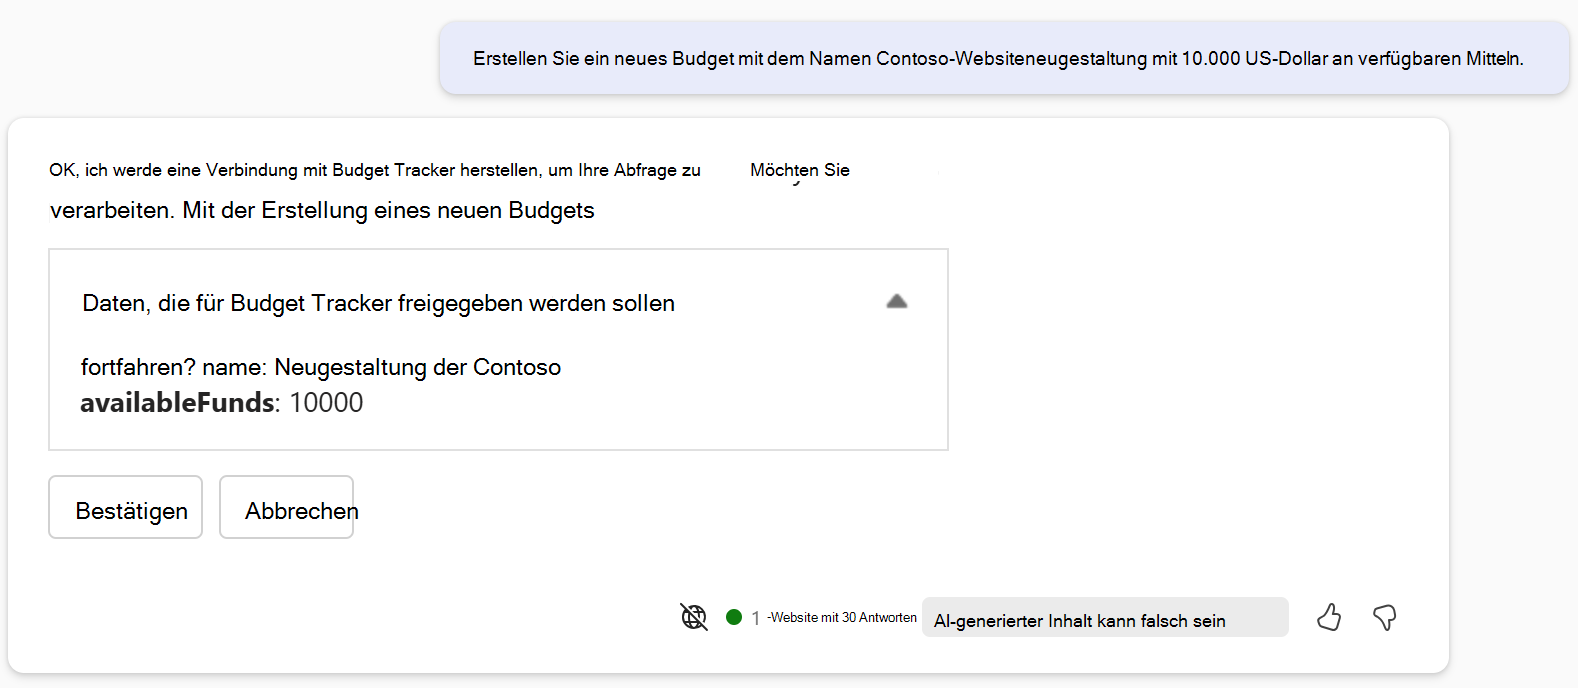
Task: Click the Abbrechen button
Action: click(287, 507)
